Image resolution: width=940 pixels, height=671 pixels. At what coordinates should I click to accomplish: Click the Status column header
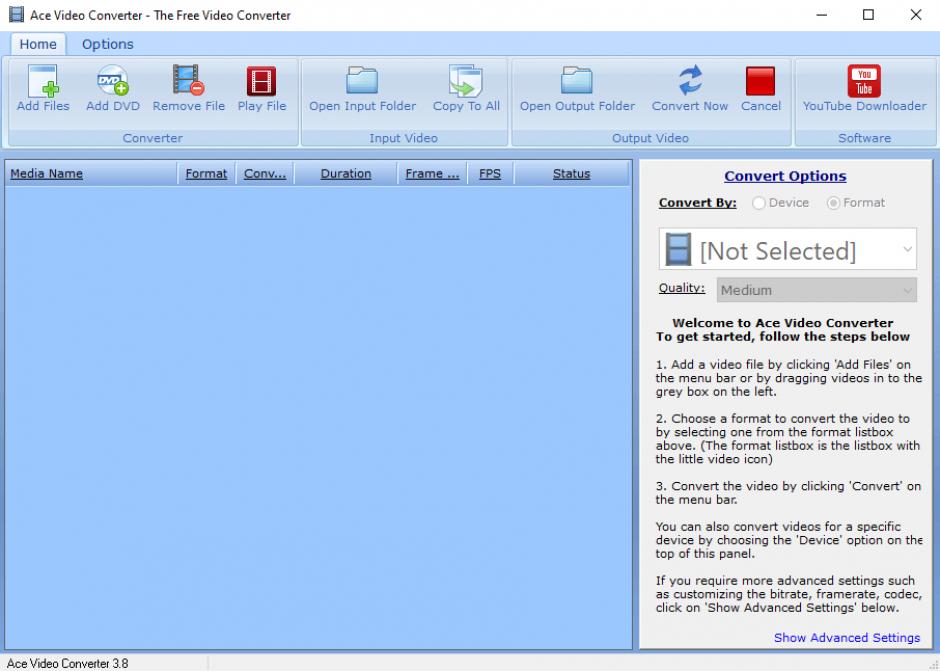click(x=571, y=174)
